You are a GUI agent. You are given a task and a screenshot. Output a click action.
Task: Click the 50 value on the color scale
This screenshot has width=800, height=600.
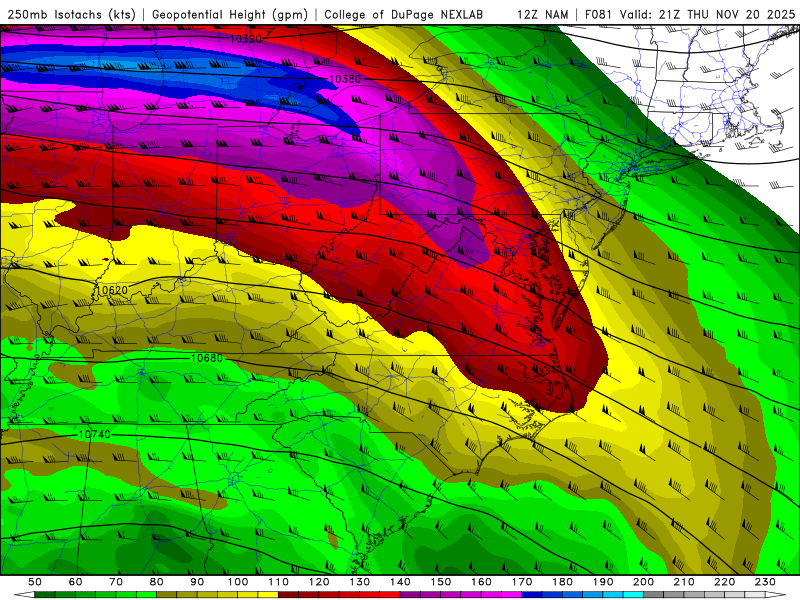[x=35, y=582]
